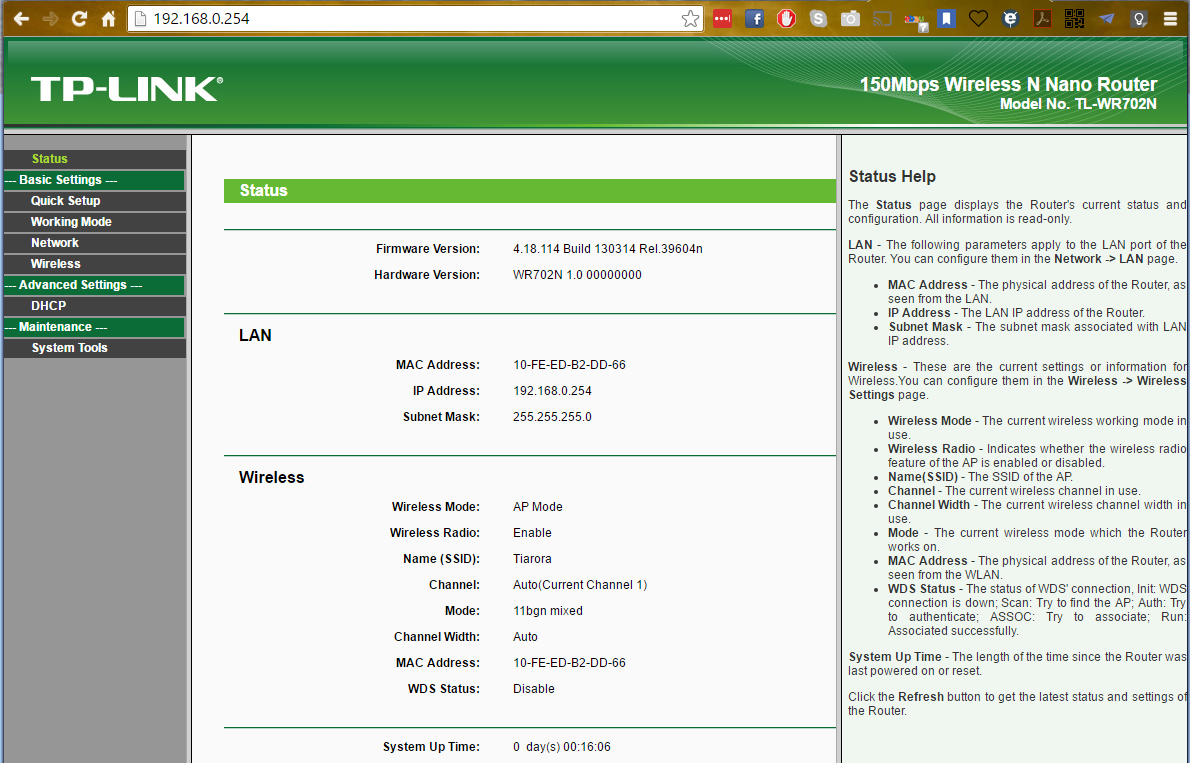Viewport: 1190px width, 763px height.
Task: Click the page info icon in address bar
Action: (140, 19)
